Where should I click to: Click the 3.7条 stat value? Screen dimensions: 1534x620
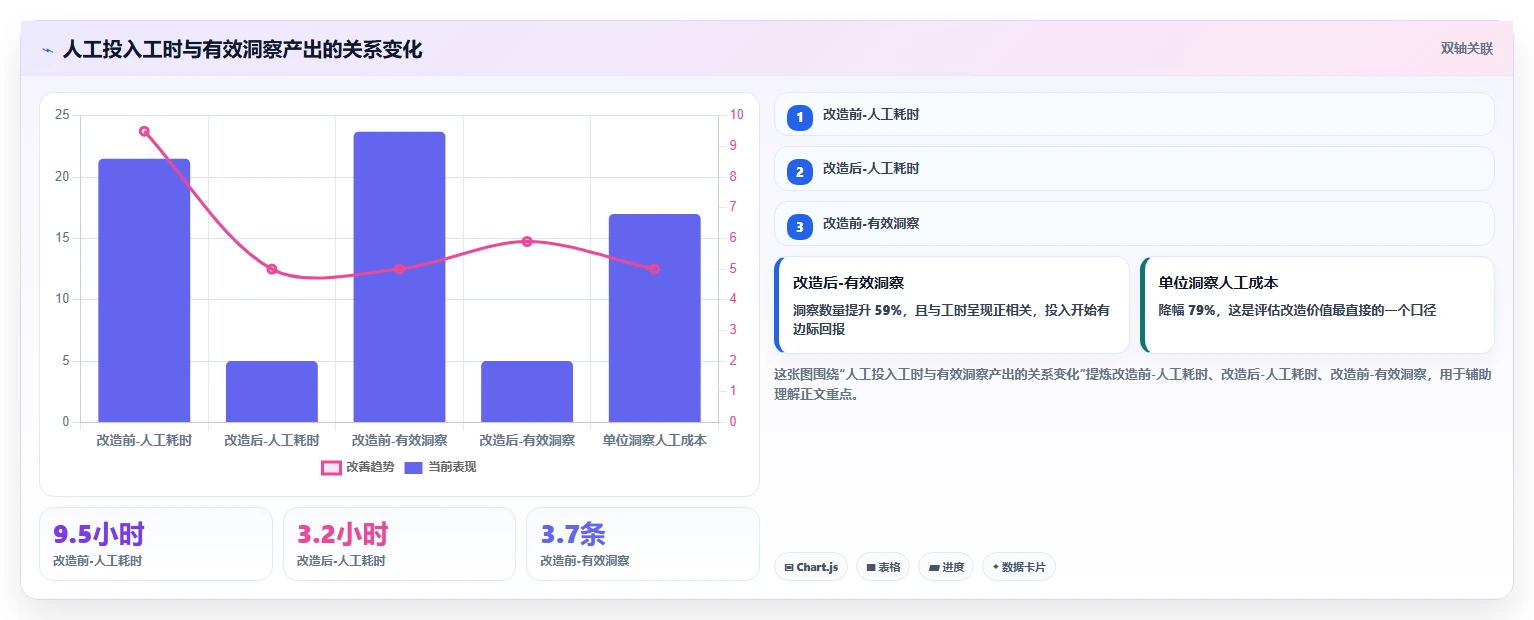point(573,534)
